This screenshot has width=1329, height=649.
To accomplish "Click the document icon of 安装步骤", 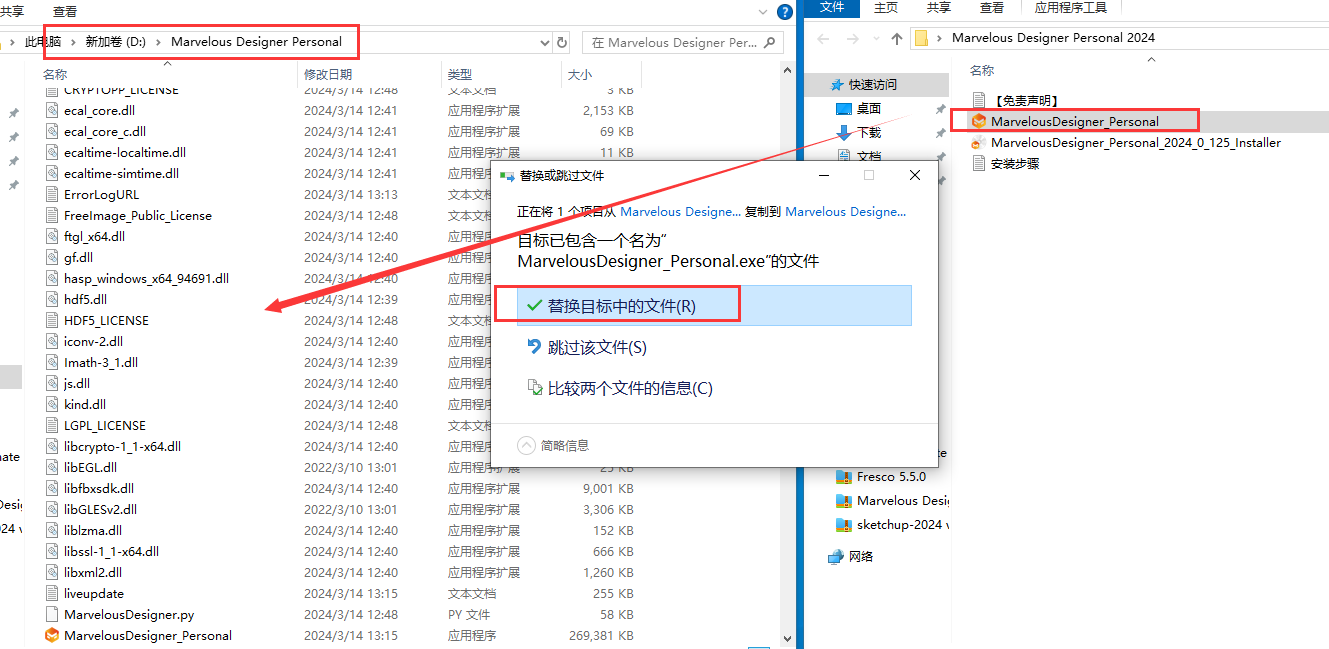I will [979, 163].
